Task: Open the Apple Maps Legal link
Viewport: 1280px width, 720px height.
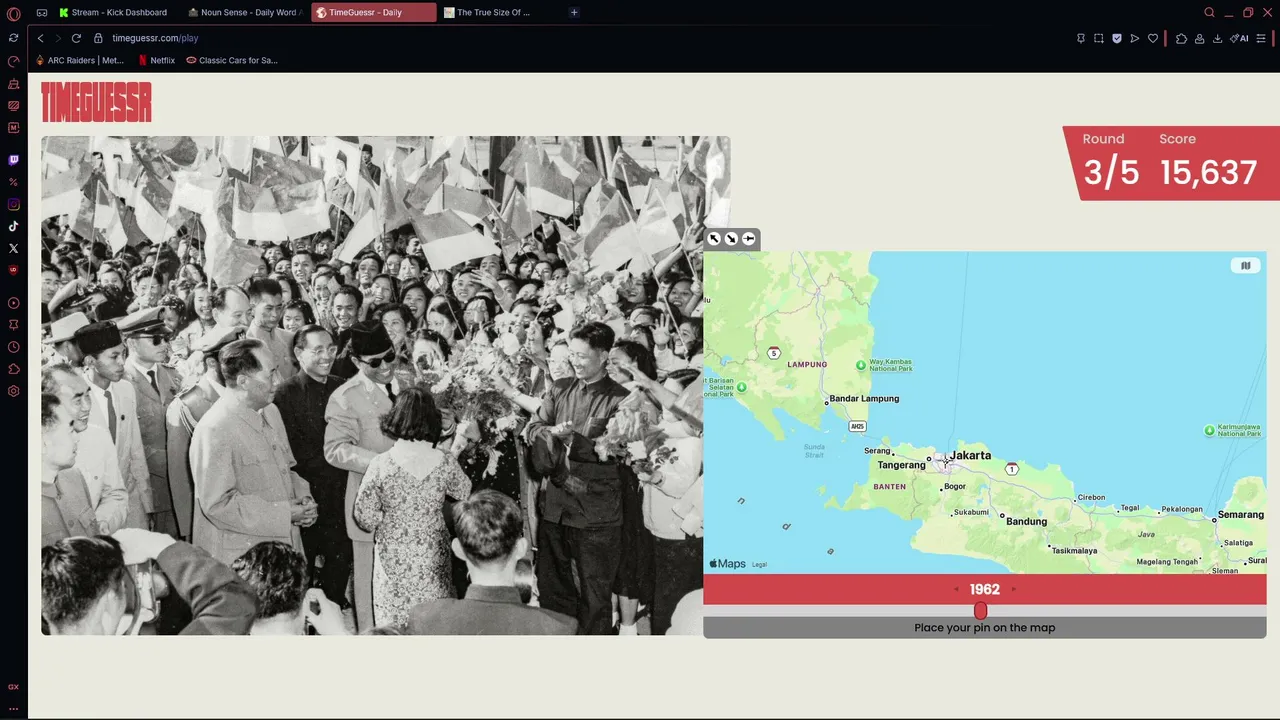Action: [x=759, y=565]
